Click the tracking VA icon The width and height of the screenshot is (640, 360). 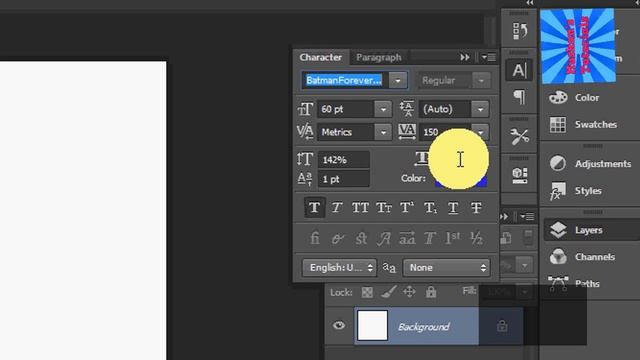(407, 132)
